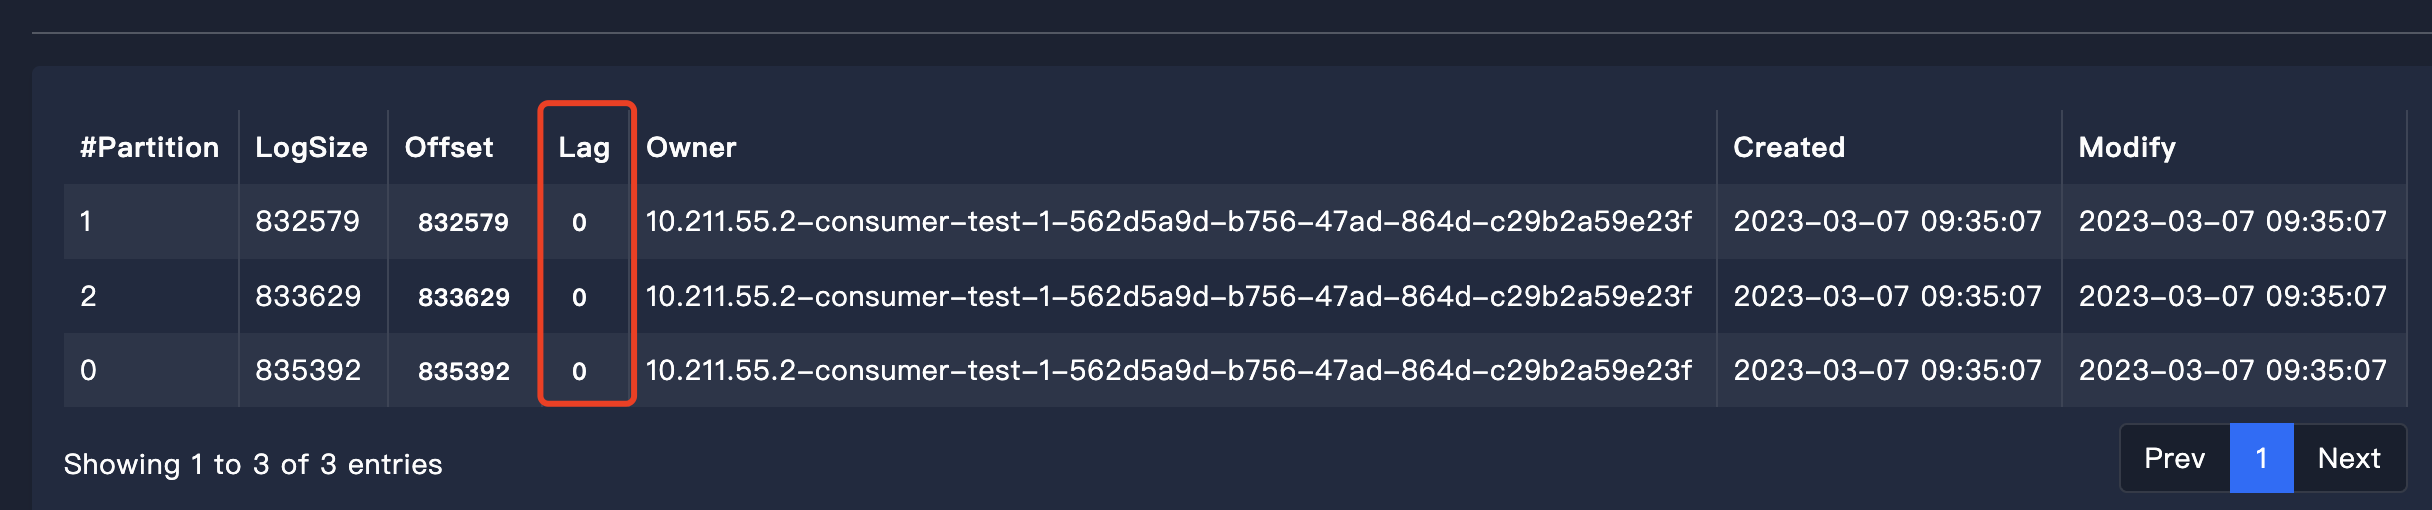Click the Created column header
This screenshot has height=510, width=2432.
1788,147
